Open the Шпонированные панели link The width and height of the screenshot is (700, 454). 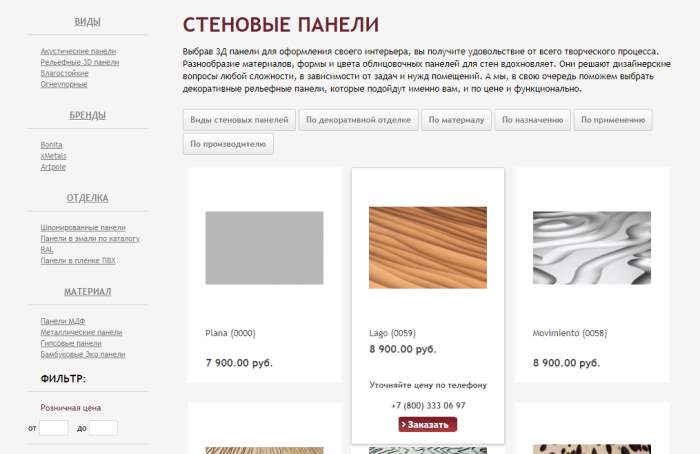coord(83,228)
